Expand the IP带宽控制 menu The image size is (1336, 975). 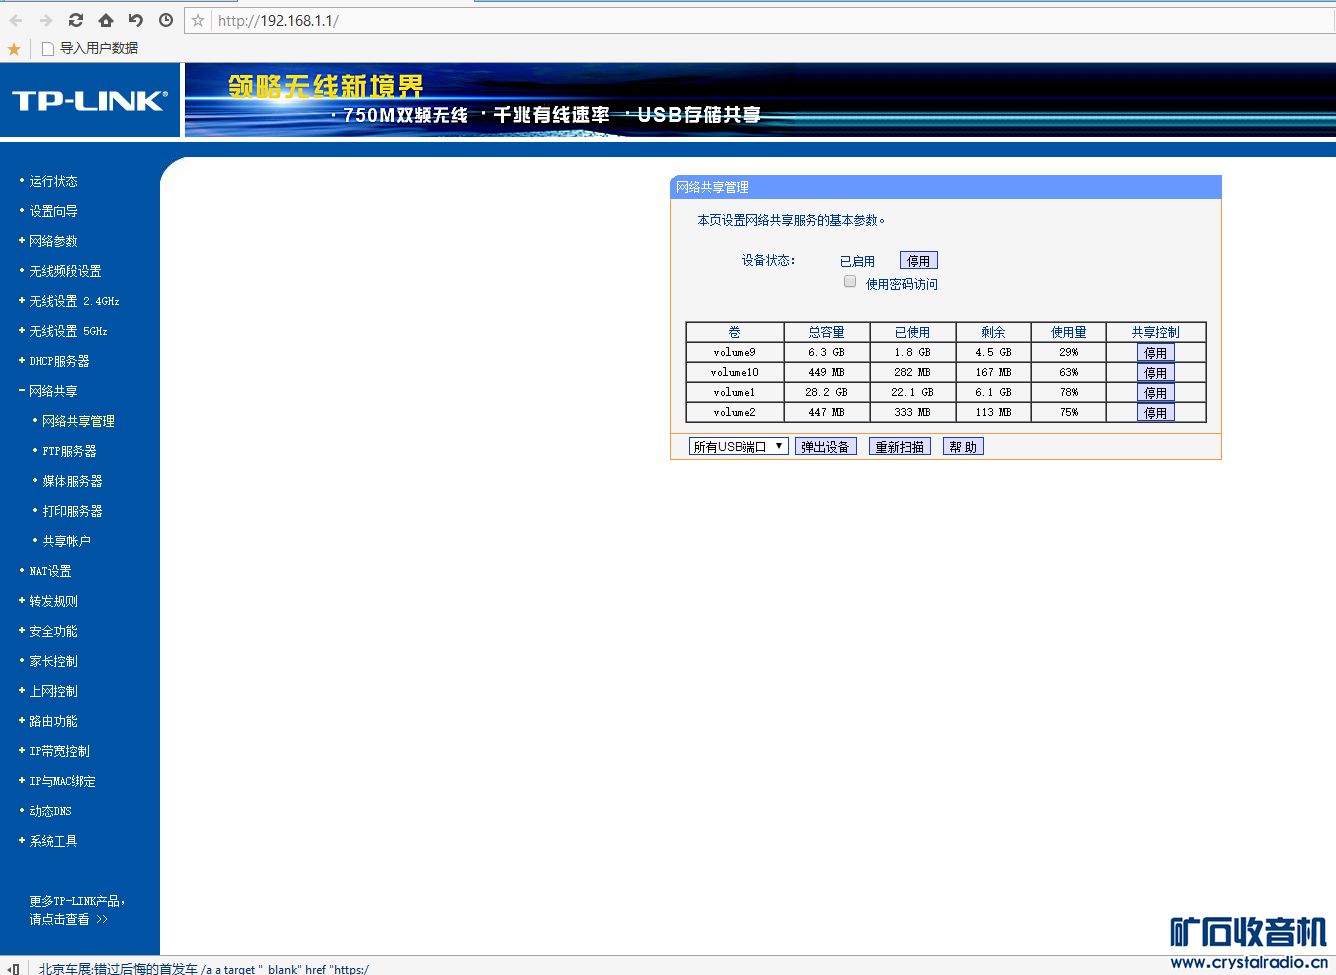(59, 751)
